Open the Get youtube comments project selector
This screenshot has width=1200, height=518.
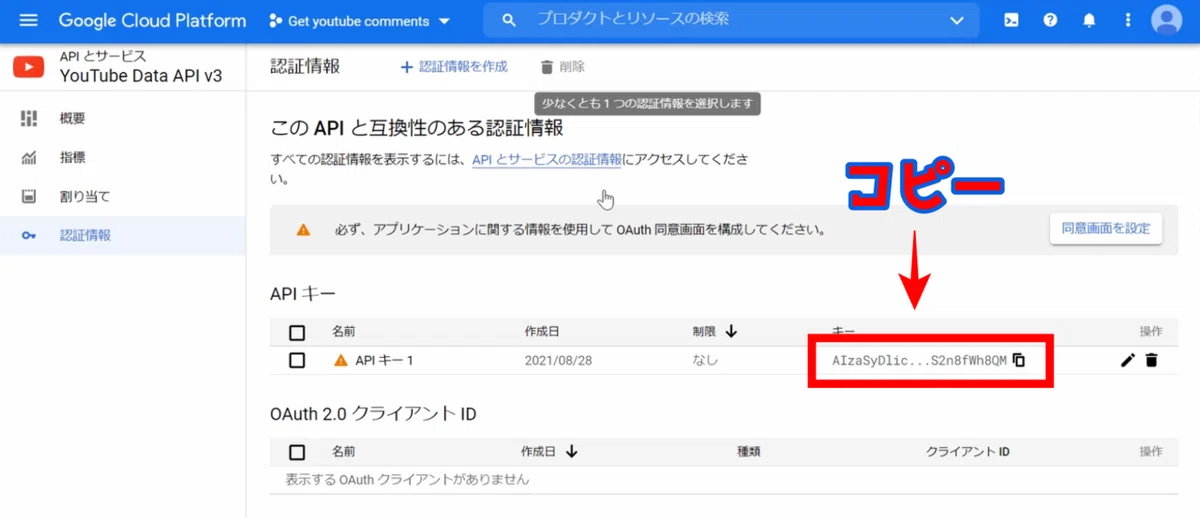360,21
